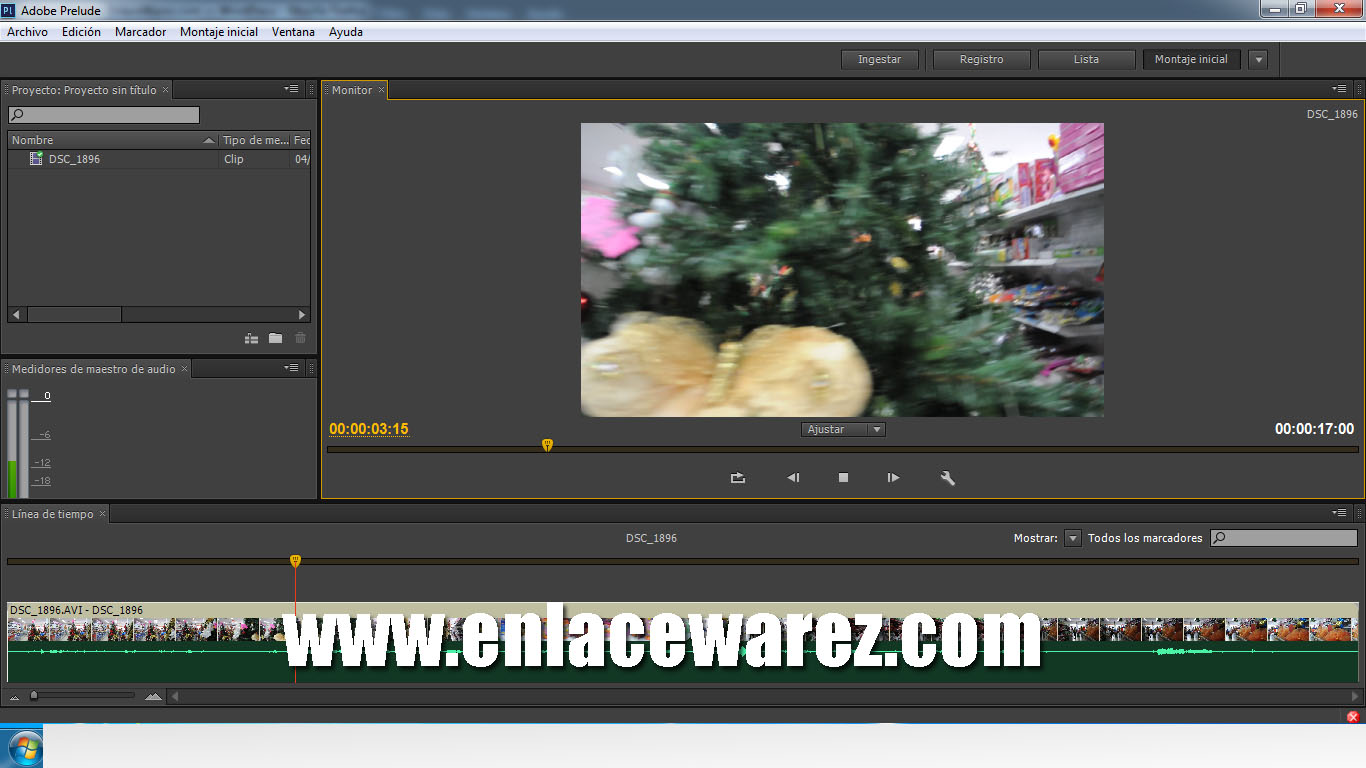Click the magnifier icon in timeline marker search
The width and height of the screenshot is (1366, 768).
1219,538
